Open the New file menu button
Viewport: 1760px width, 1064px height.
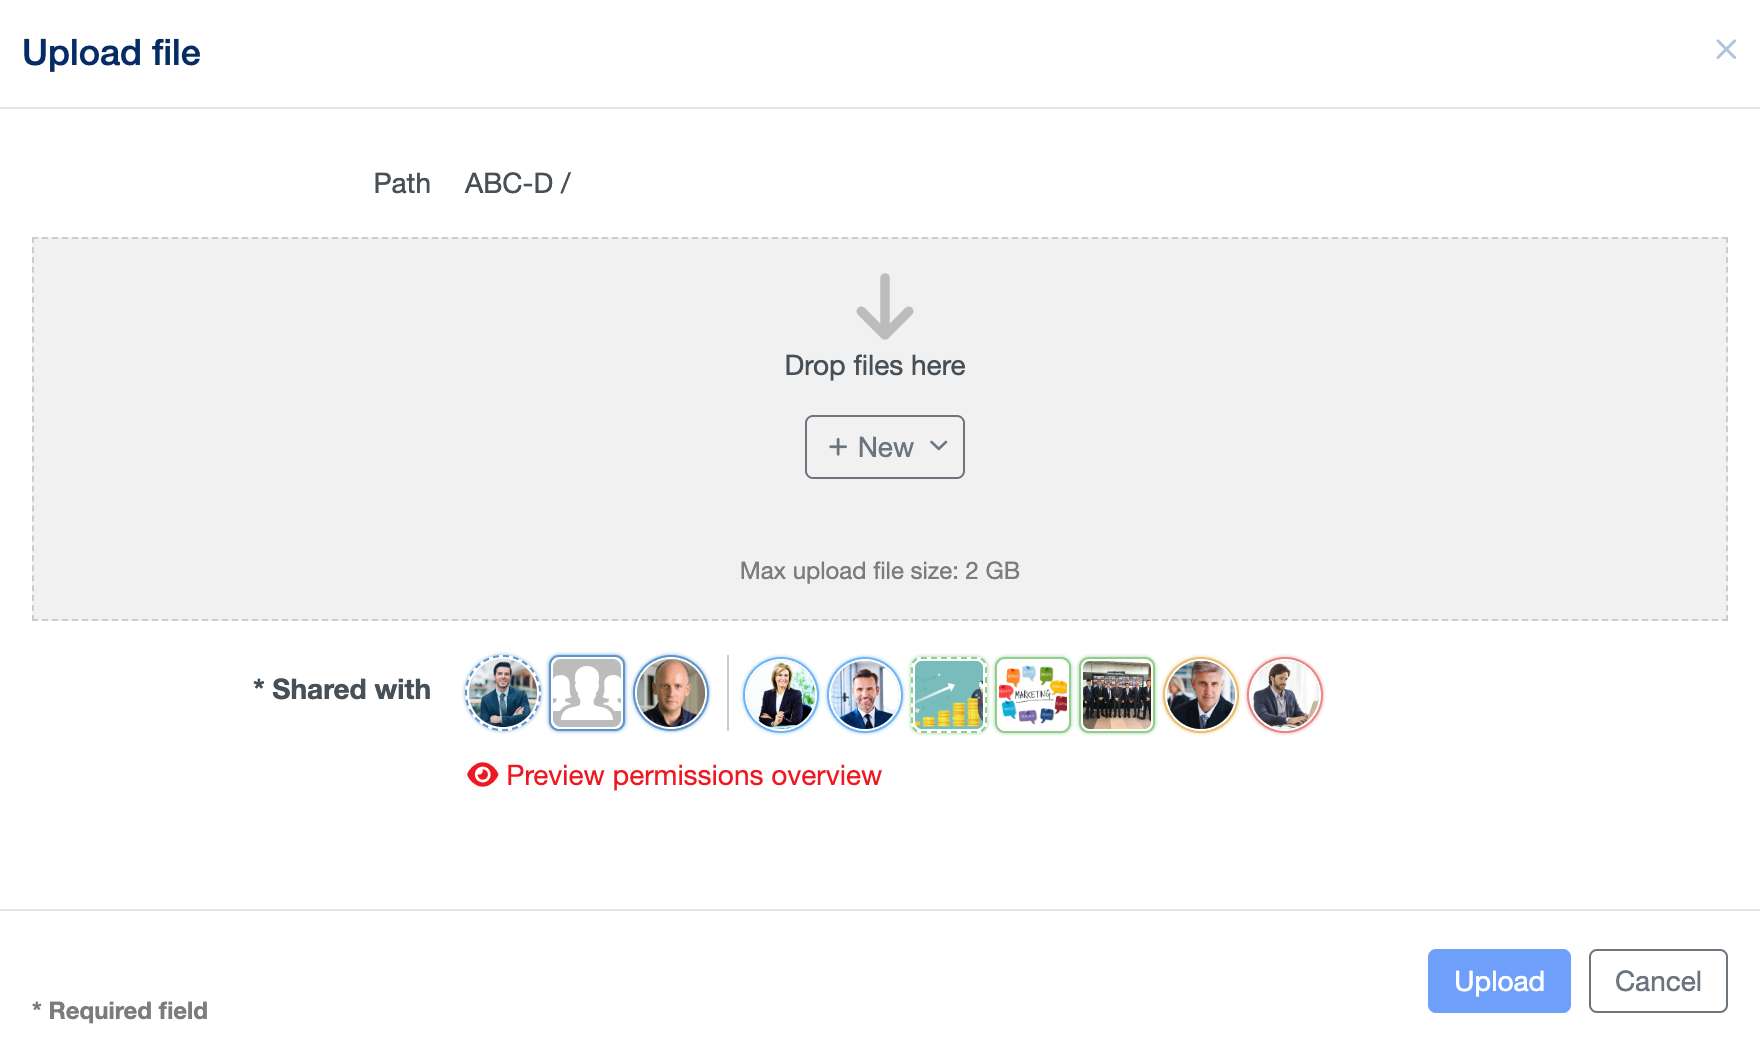(x=885, y=447)
